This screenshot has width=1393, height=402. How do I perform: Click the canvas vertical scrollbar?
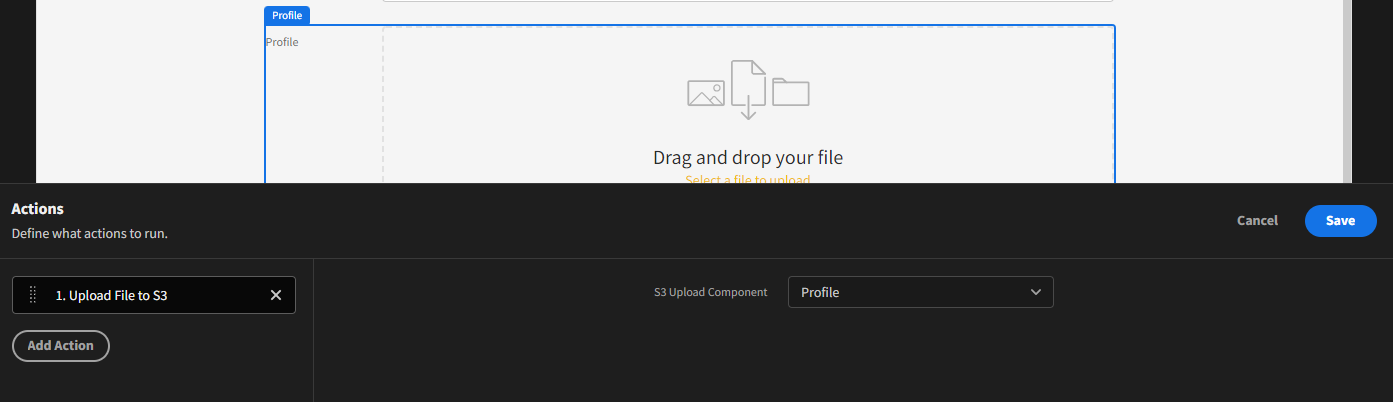click(x=1345, y=91)
